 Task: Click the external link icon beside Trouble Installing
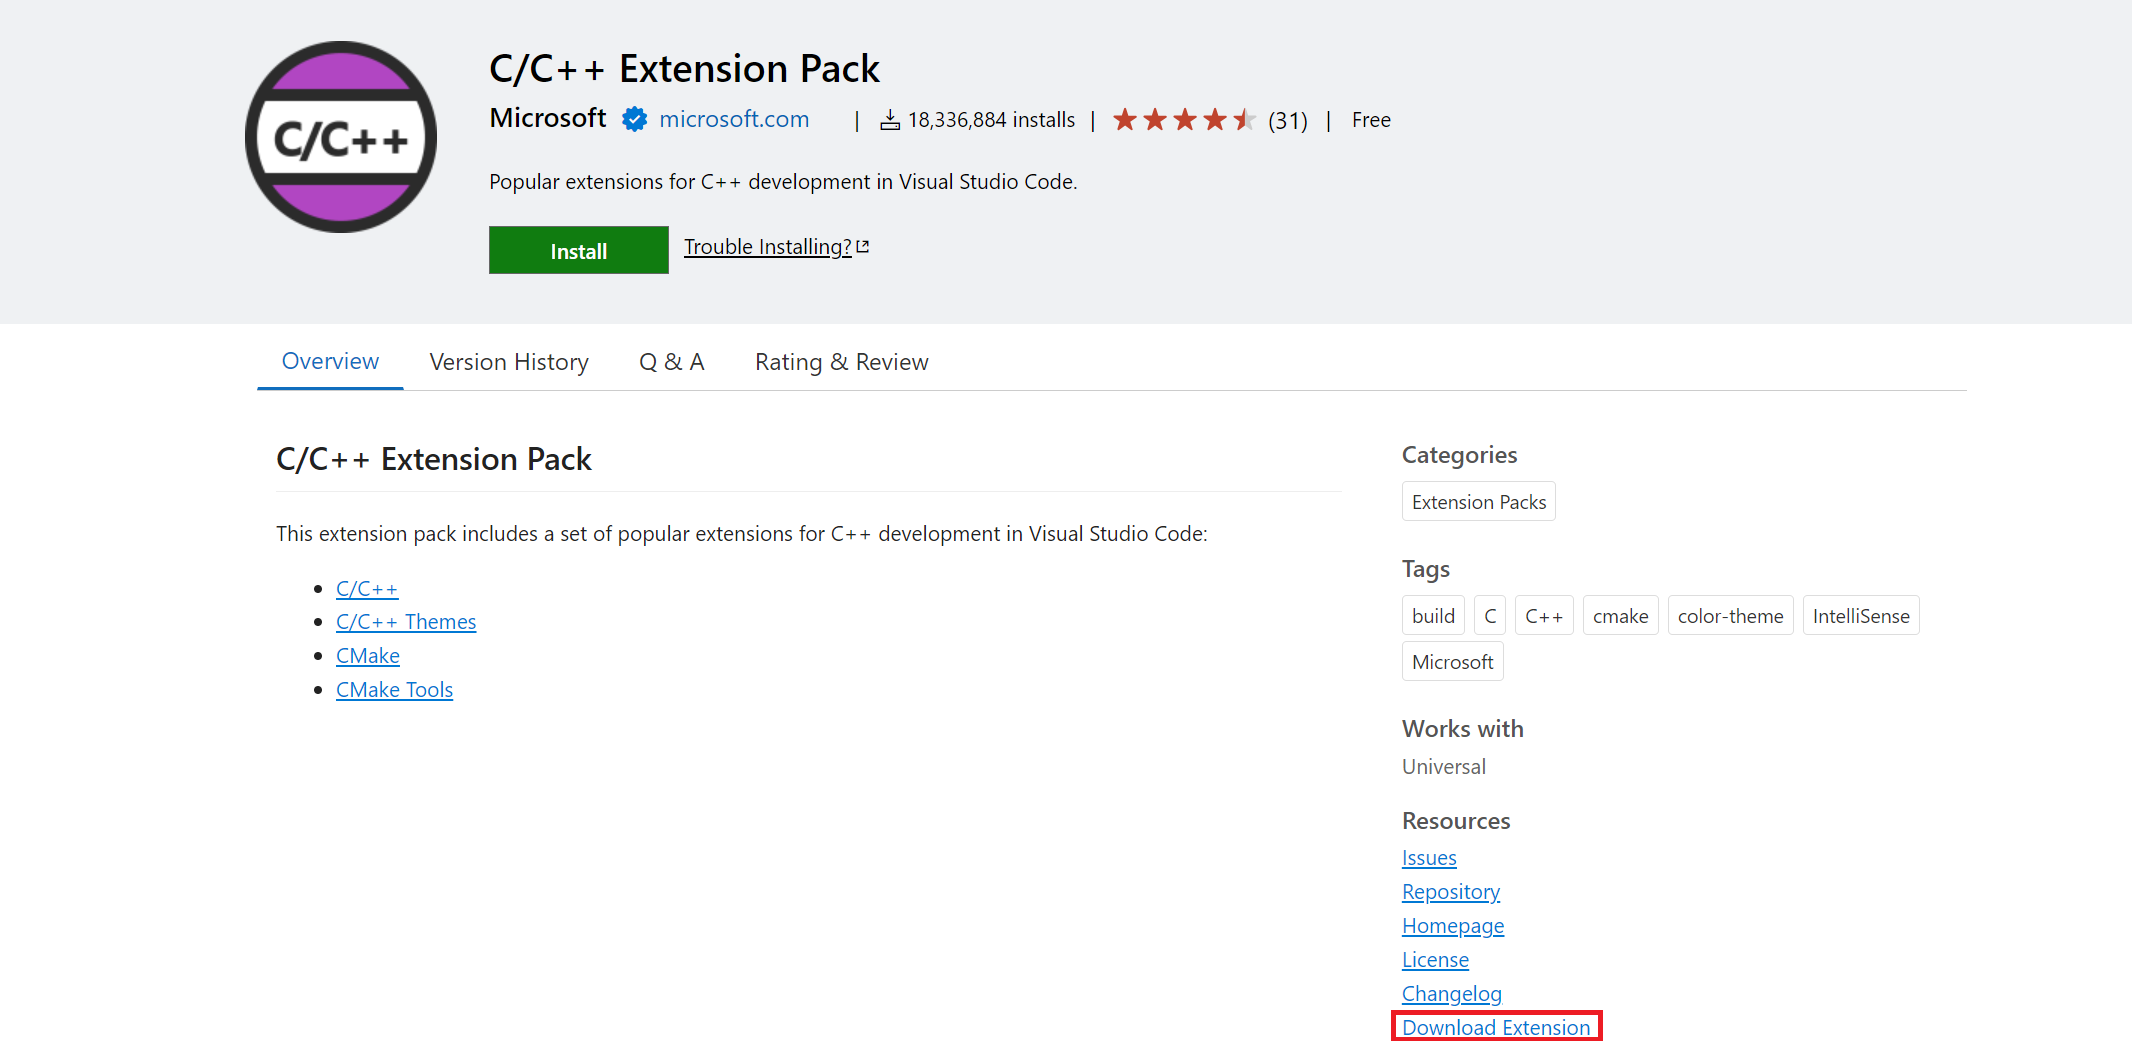pos(863,246)
